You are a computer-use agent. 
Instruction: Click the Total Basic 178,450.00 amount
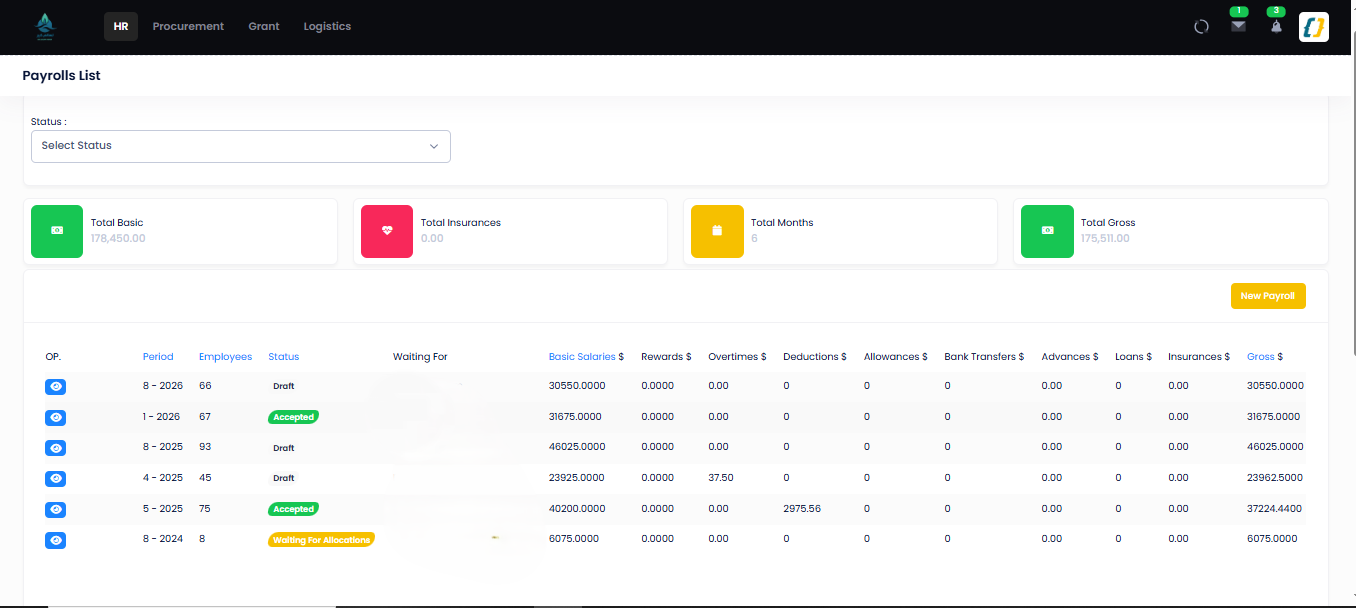pos(118,239)
